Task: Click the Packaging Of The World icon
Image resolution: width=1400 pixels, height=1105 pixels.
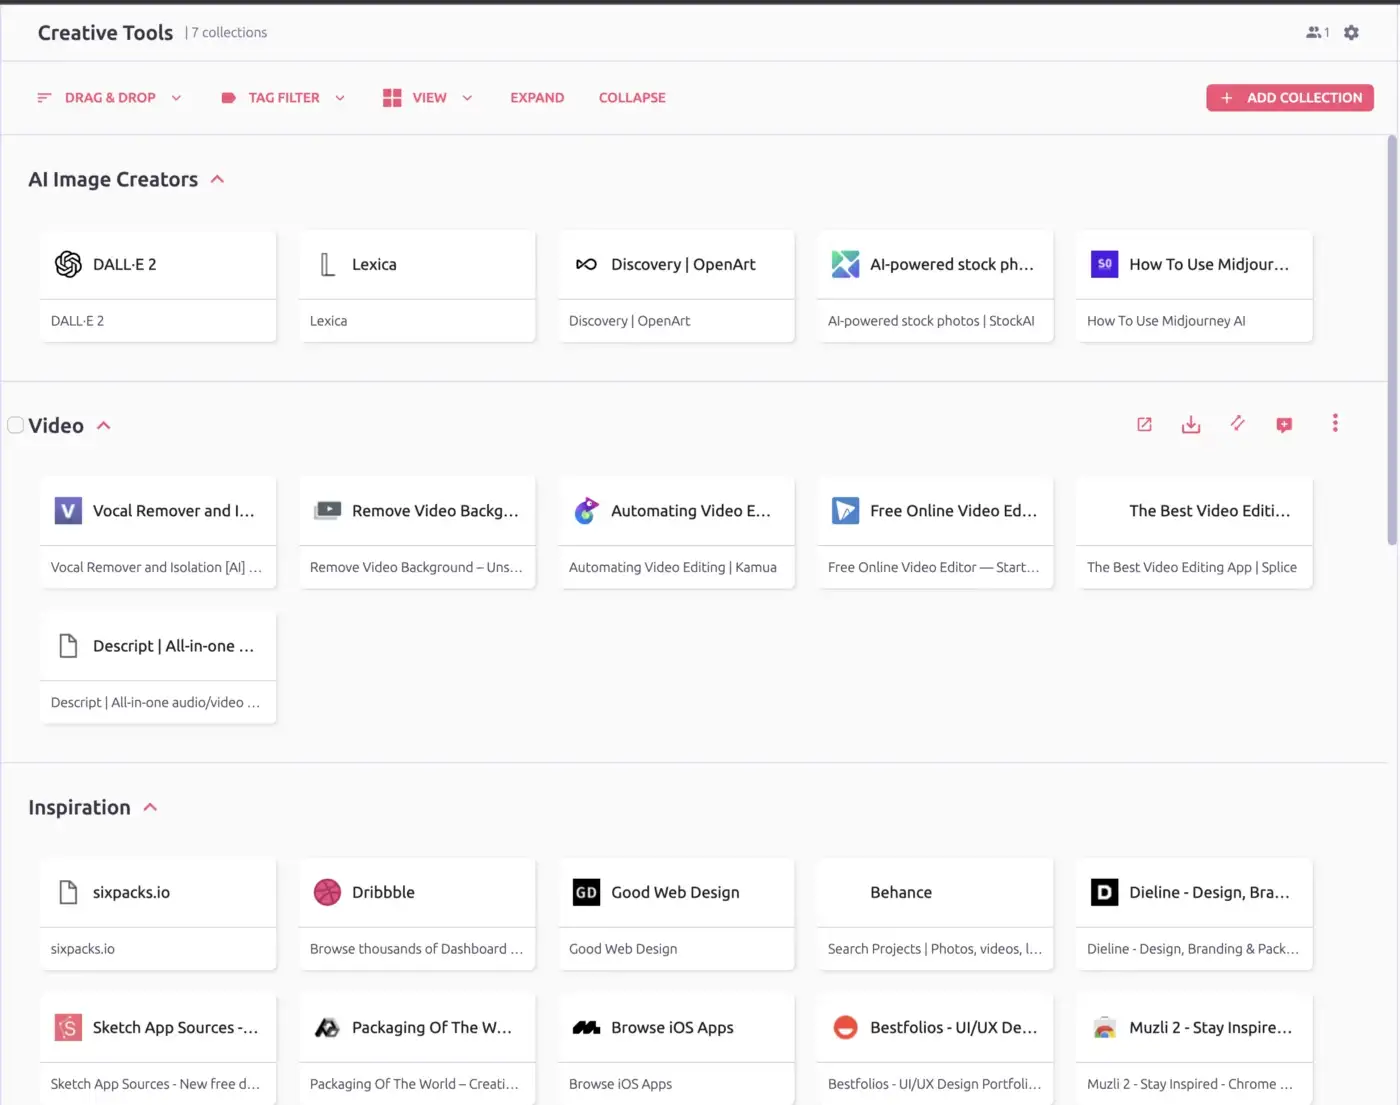Action: pos(327,1027)
